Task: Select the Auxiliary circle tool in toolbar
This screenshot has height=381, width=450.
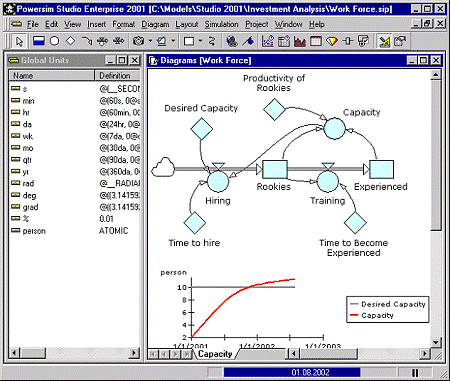Action: (55, 41)
